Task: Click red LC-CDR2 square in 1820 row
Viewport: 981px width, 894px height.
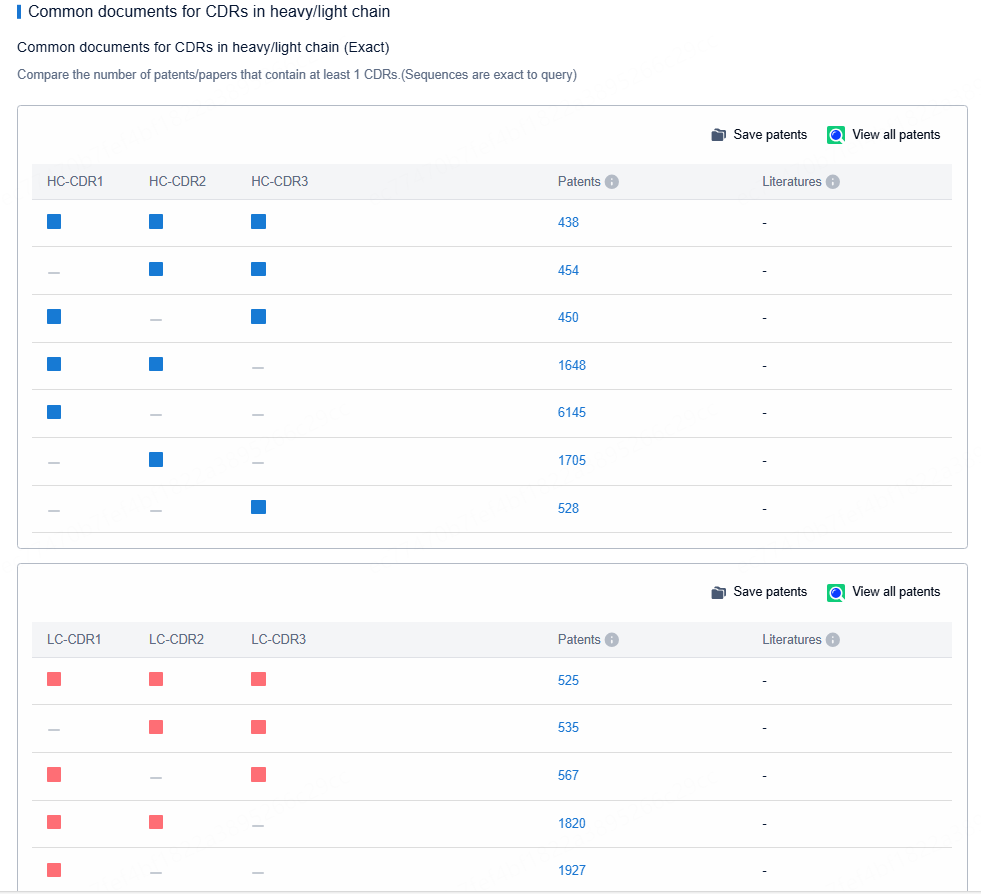Action: click(x=156, y=822)
